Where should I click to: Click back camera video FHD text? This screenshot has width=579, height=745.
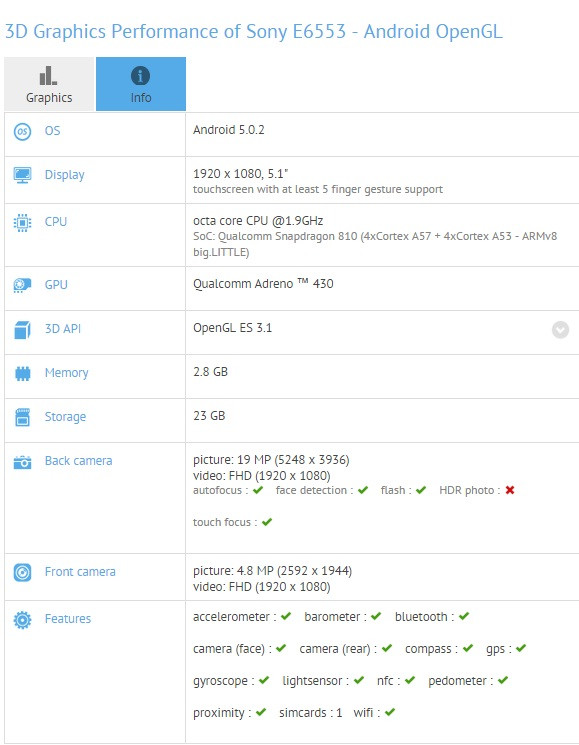point(262,476)
